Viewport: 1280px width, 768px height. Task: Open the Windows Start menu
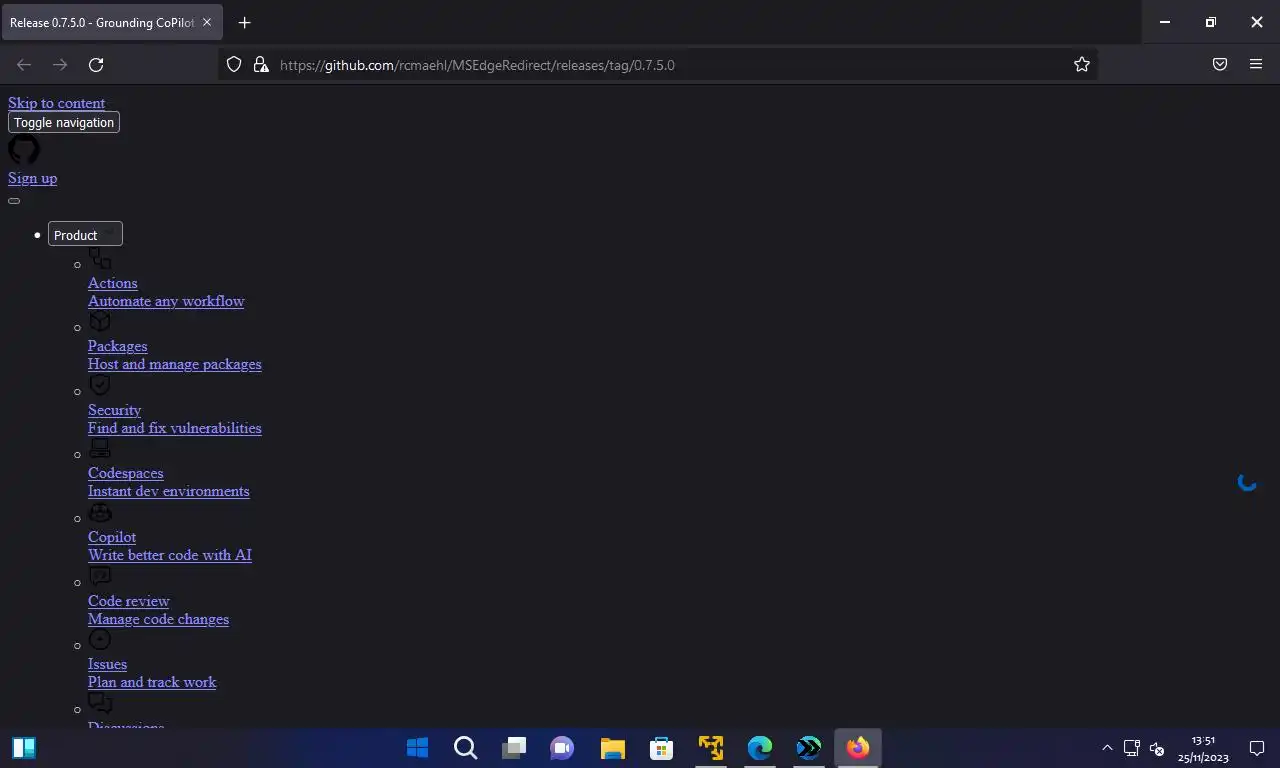tap(417, 748)
